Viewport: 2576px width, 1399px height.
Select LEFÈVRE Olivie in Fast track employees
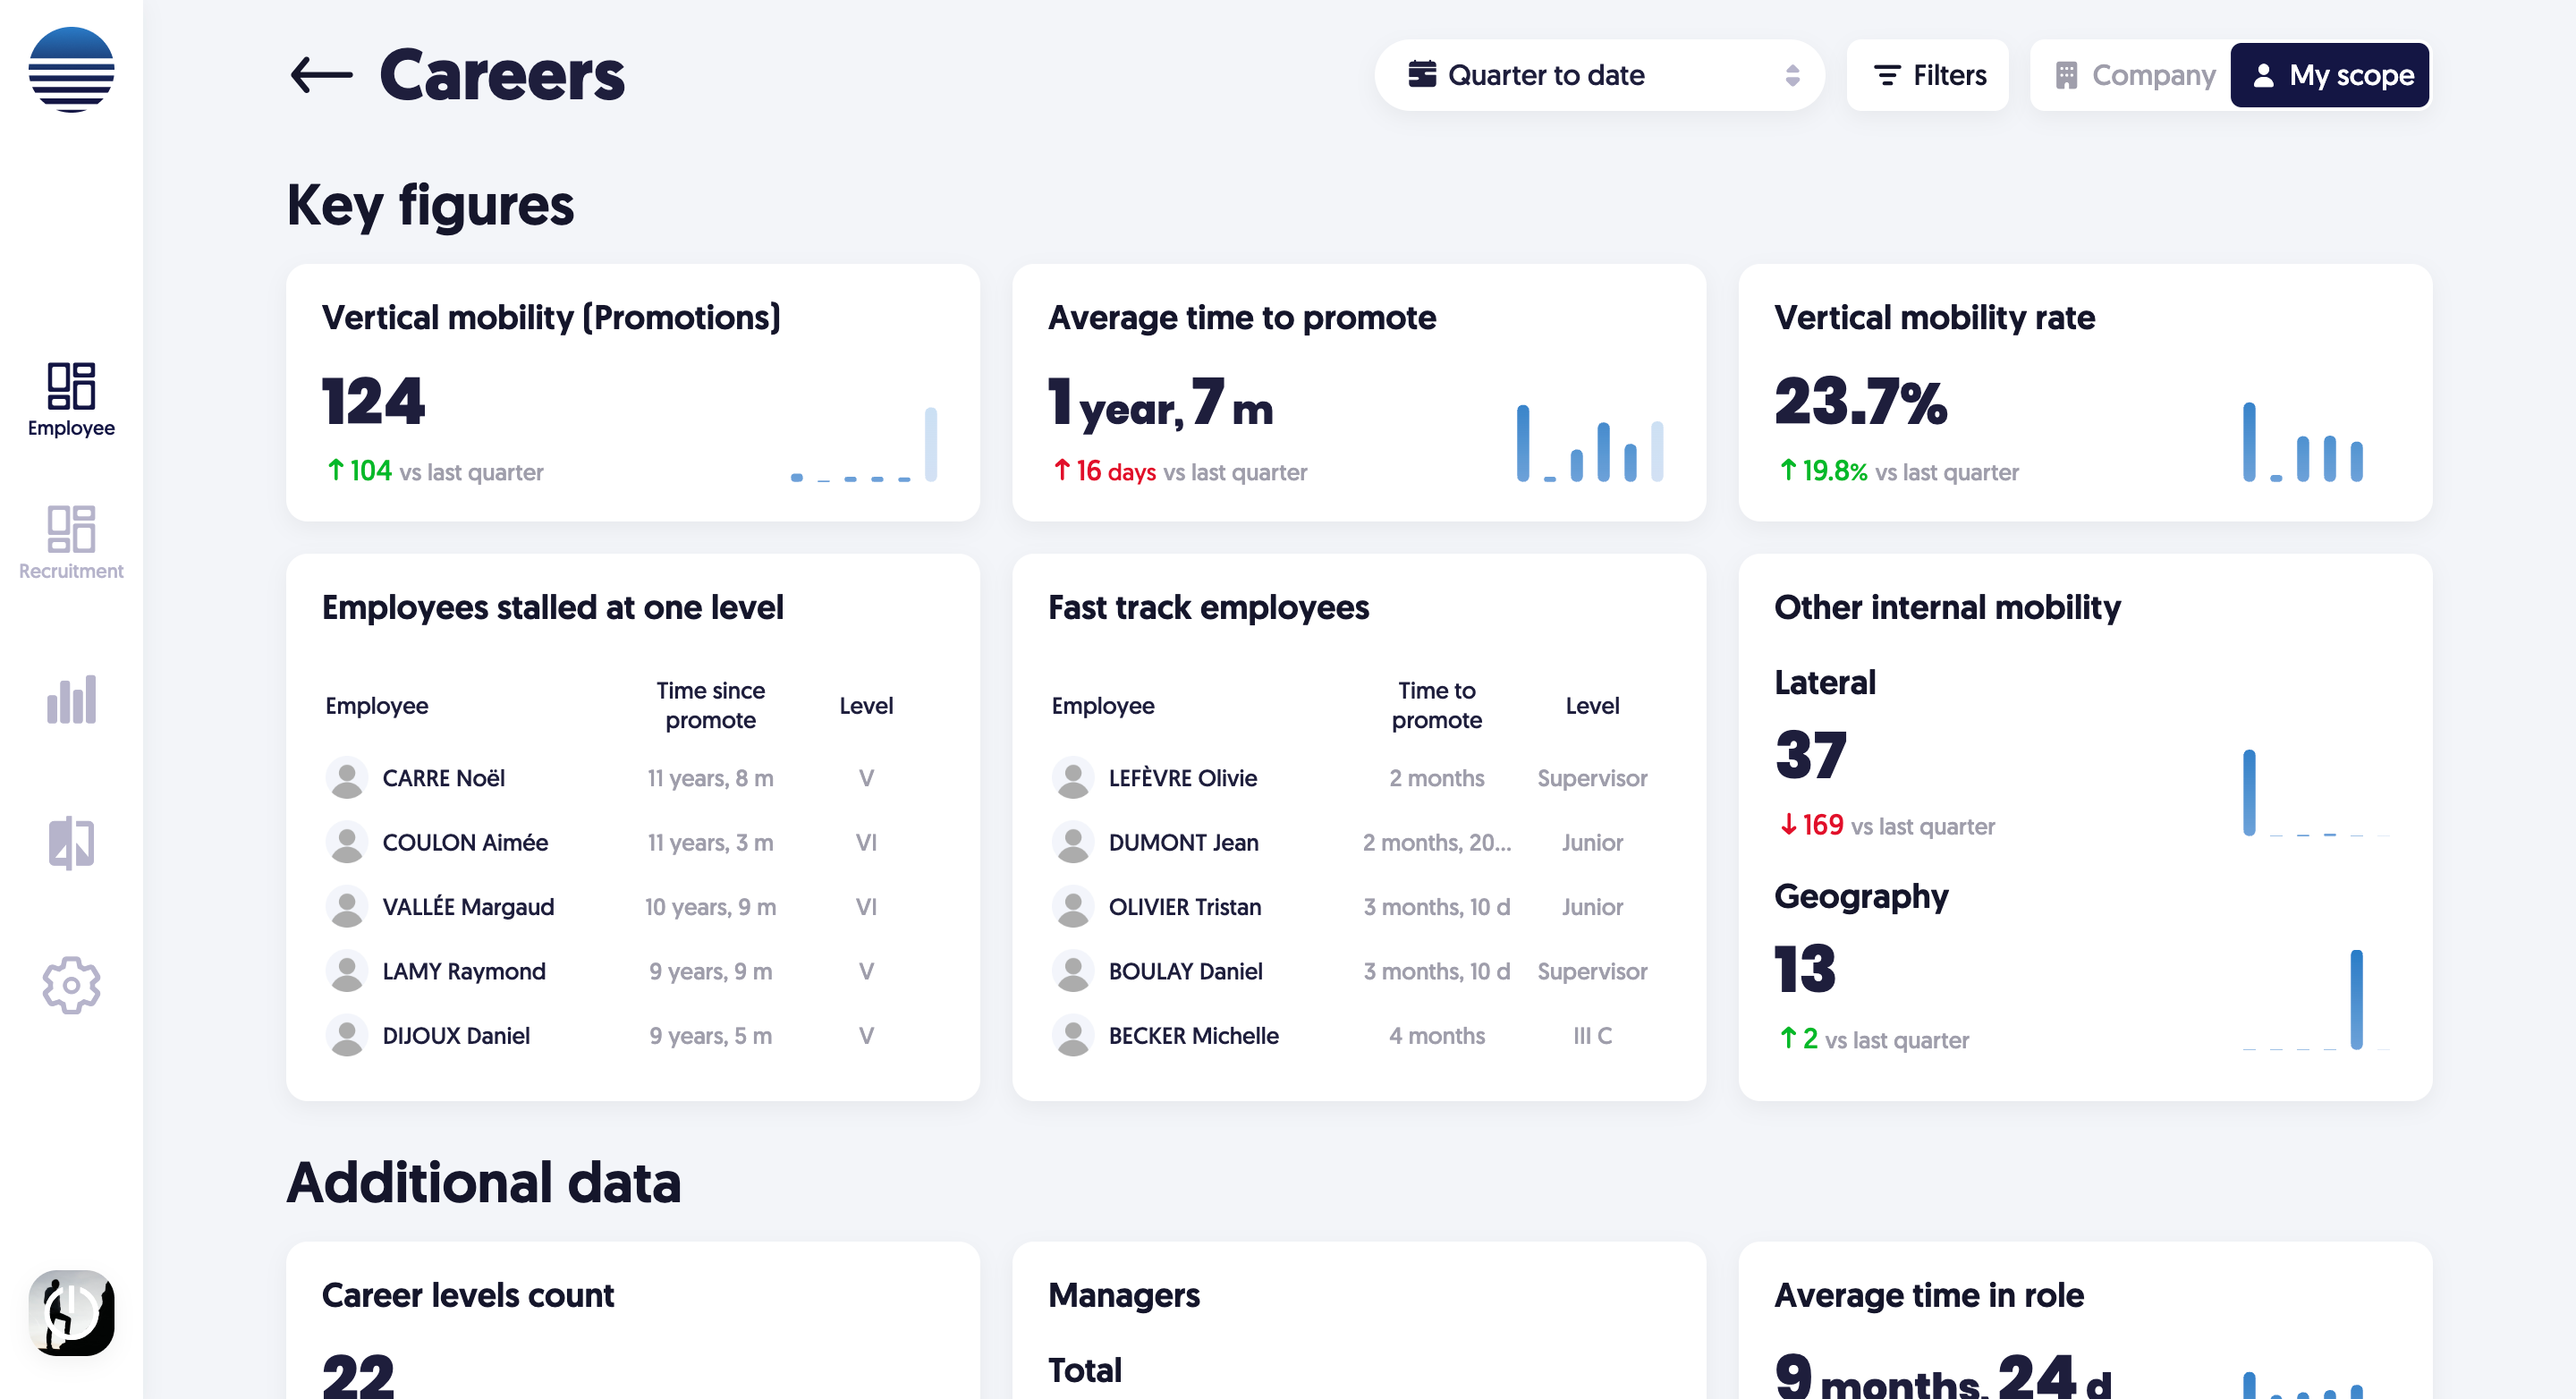pos(1182,778)
